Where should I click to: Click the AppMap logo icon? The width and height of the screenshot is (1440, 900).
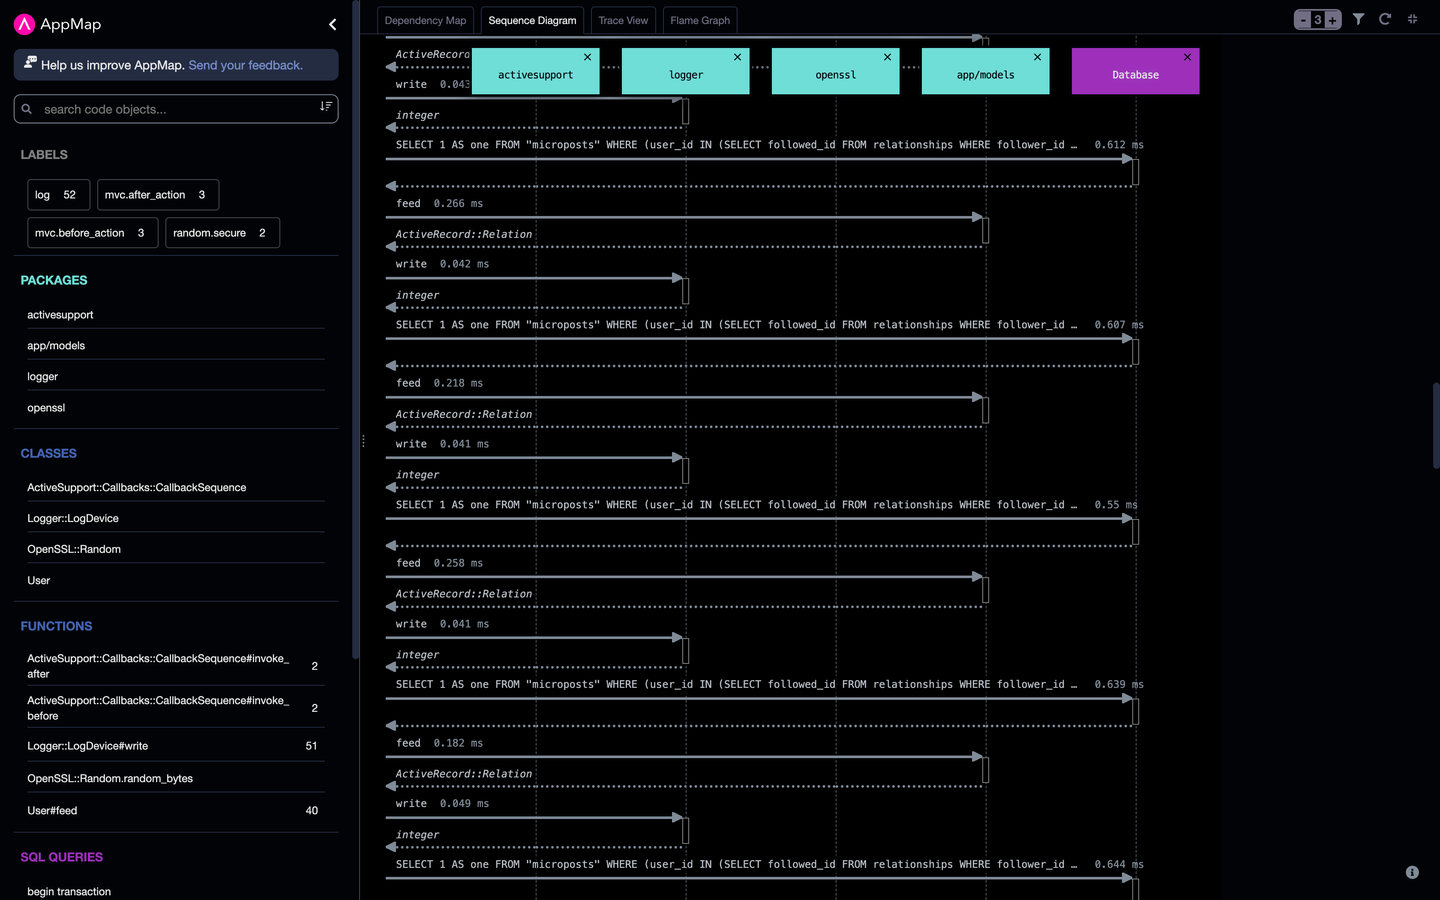[x=25, y=24]
